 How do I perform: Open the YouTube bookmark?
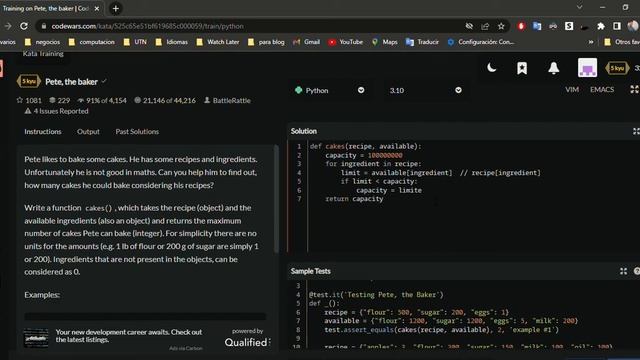click(x=346, y=42)
